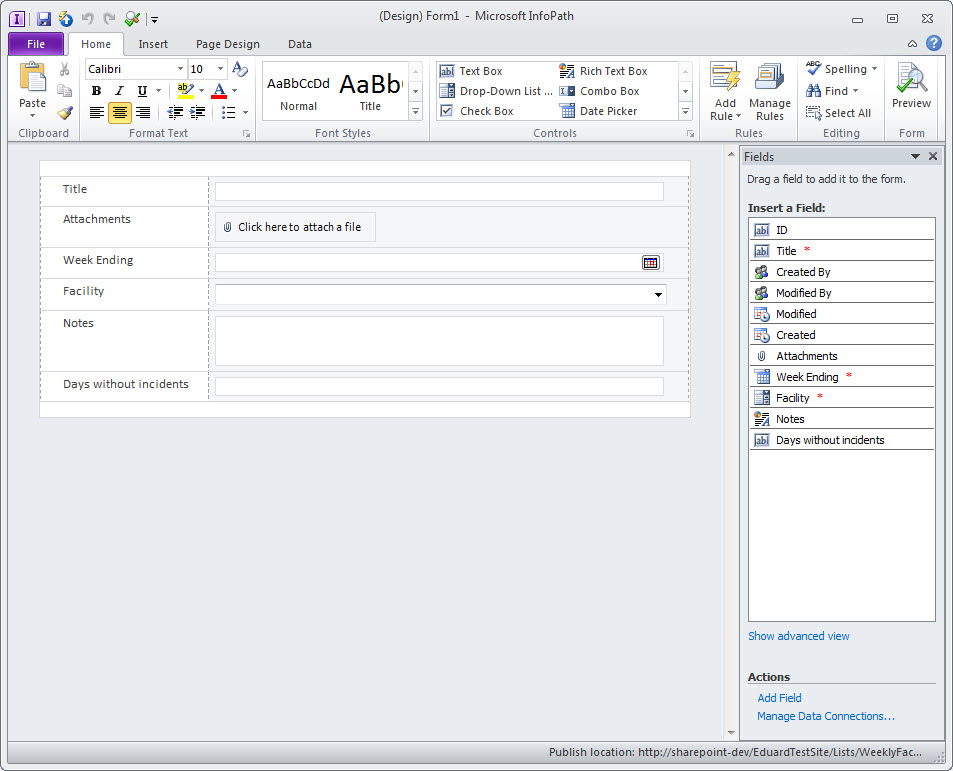Open the Customize Quick Access Toolbar arrow
This screenshot has height=771, width=953.
(x=154, y=20)
